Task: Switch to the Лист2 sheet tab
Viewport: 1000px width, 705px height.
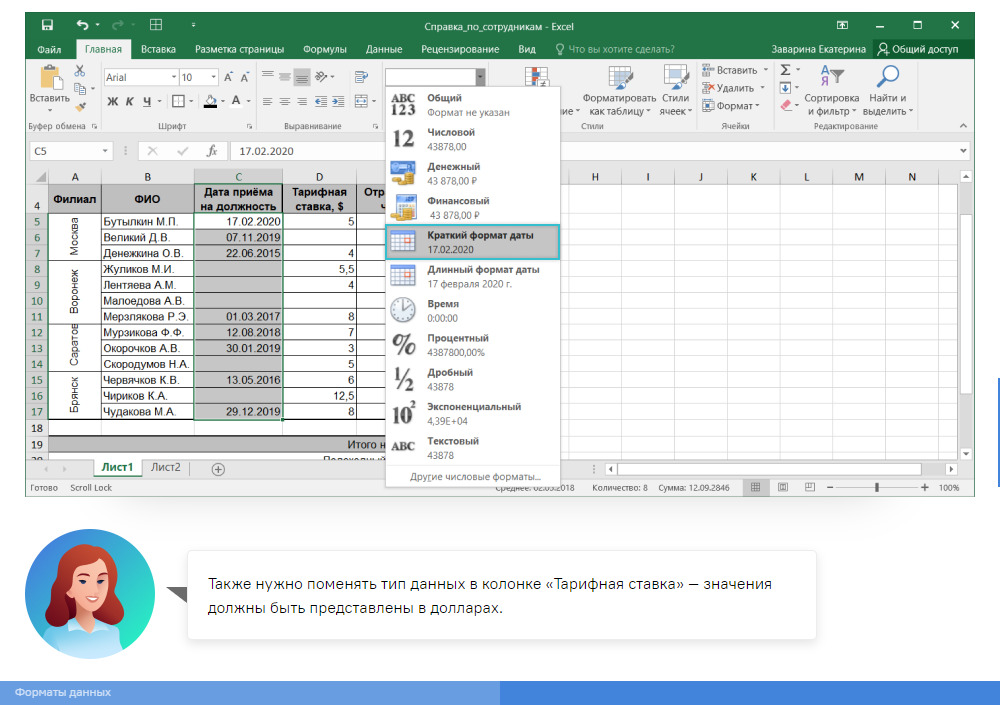Action: [165, 467]
